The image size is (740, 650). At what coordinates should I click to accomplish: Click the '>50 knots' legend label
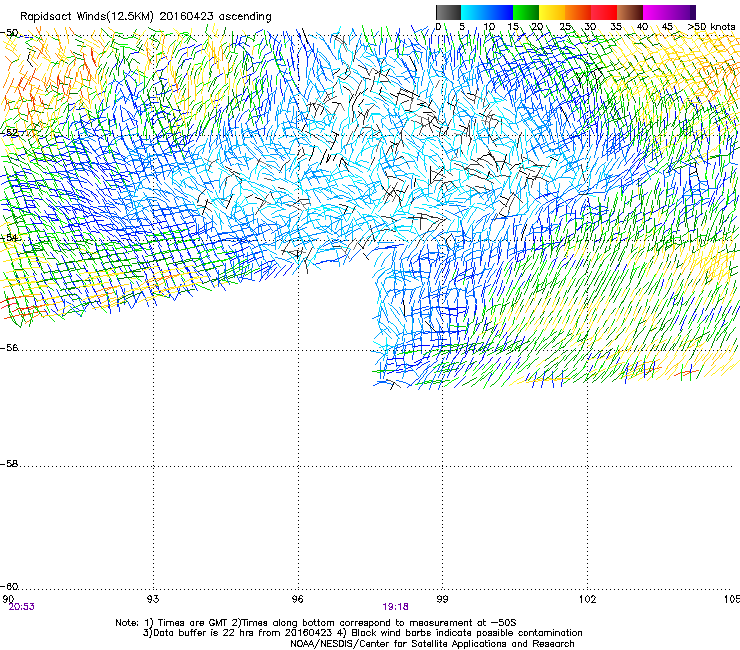(711, 27)
